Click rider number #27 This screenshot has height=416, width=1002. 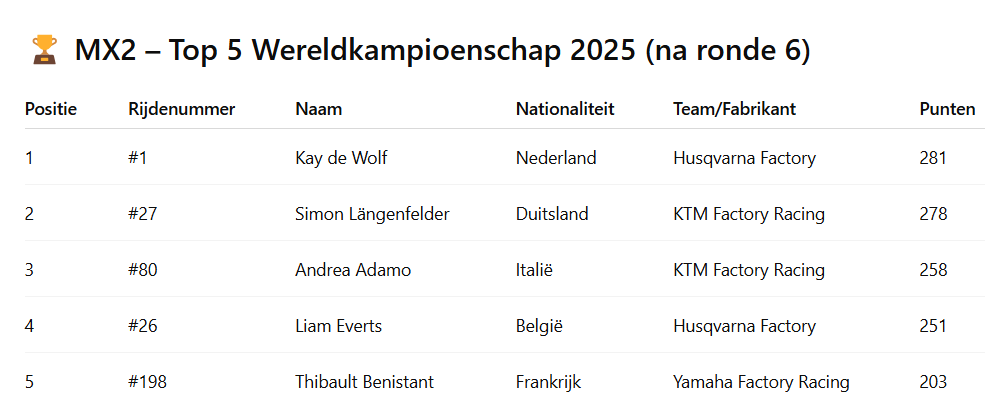(143, 214)
